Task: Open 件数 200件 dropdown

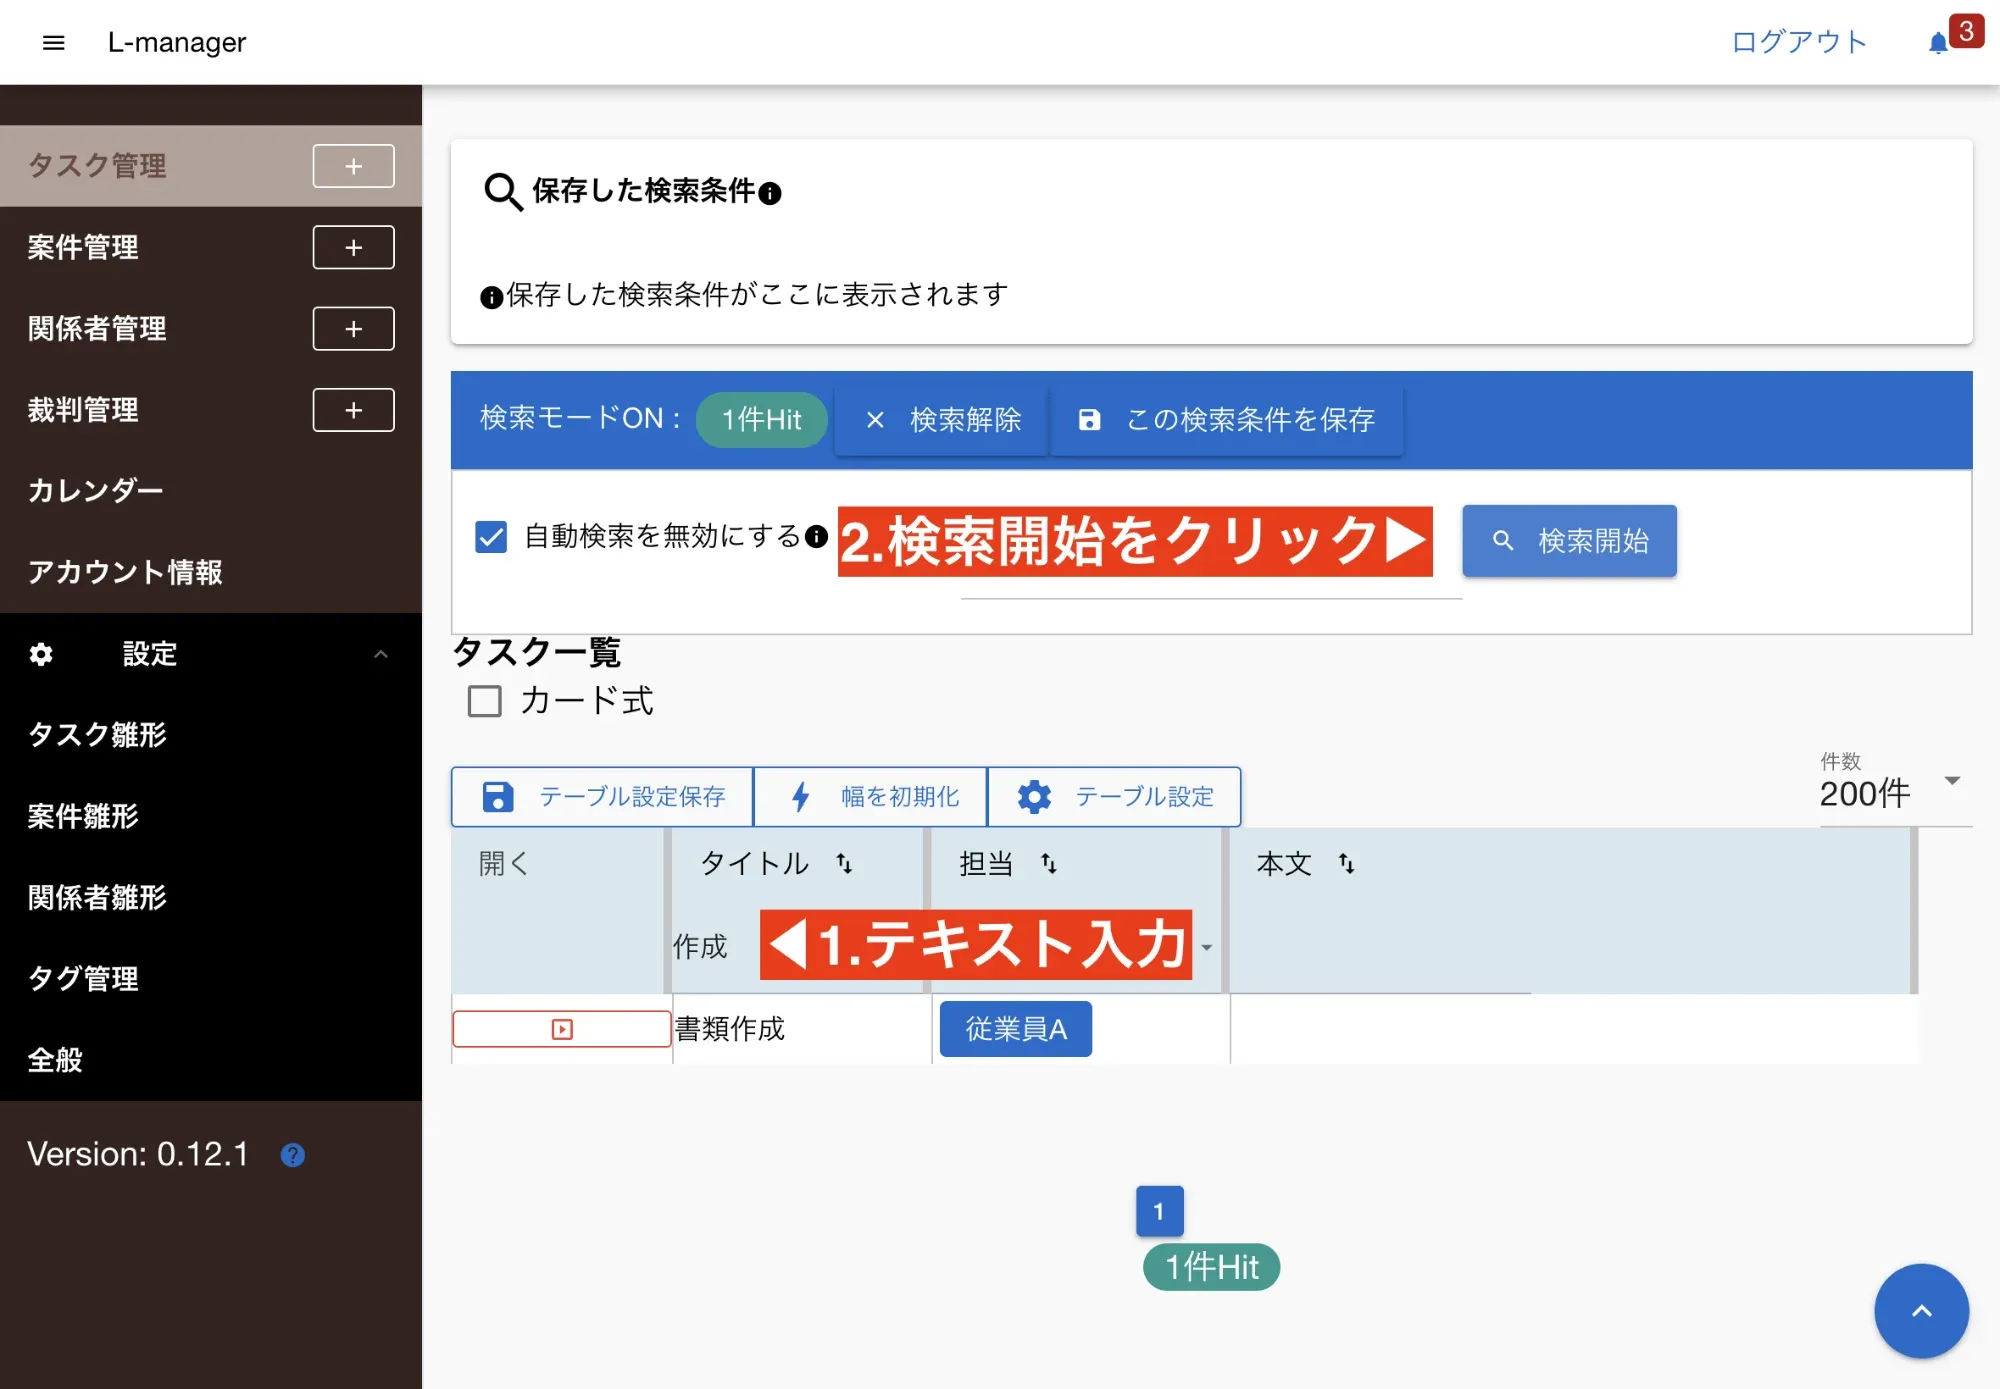Action: (x=1951, y=781)
